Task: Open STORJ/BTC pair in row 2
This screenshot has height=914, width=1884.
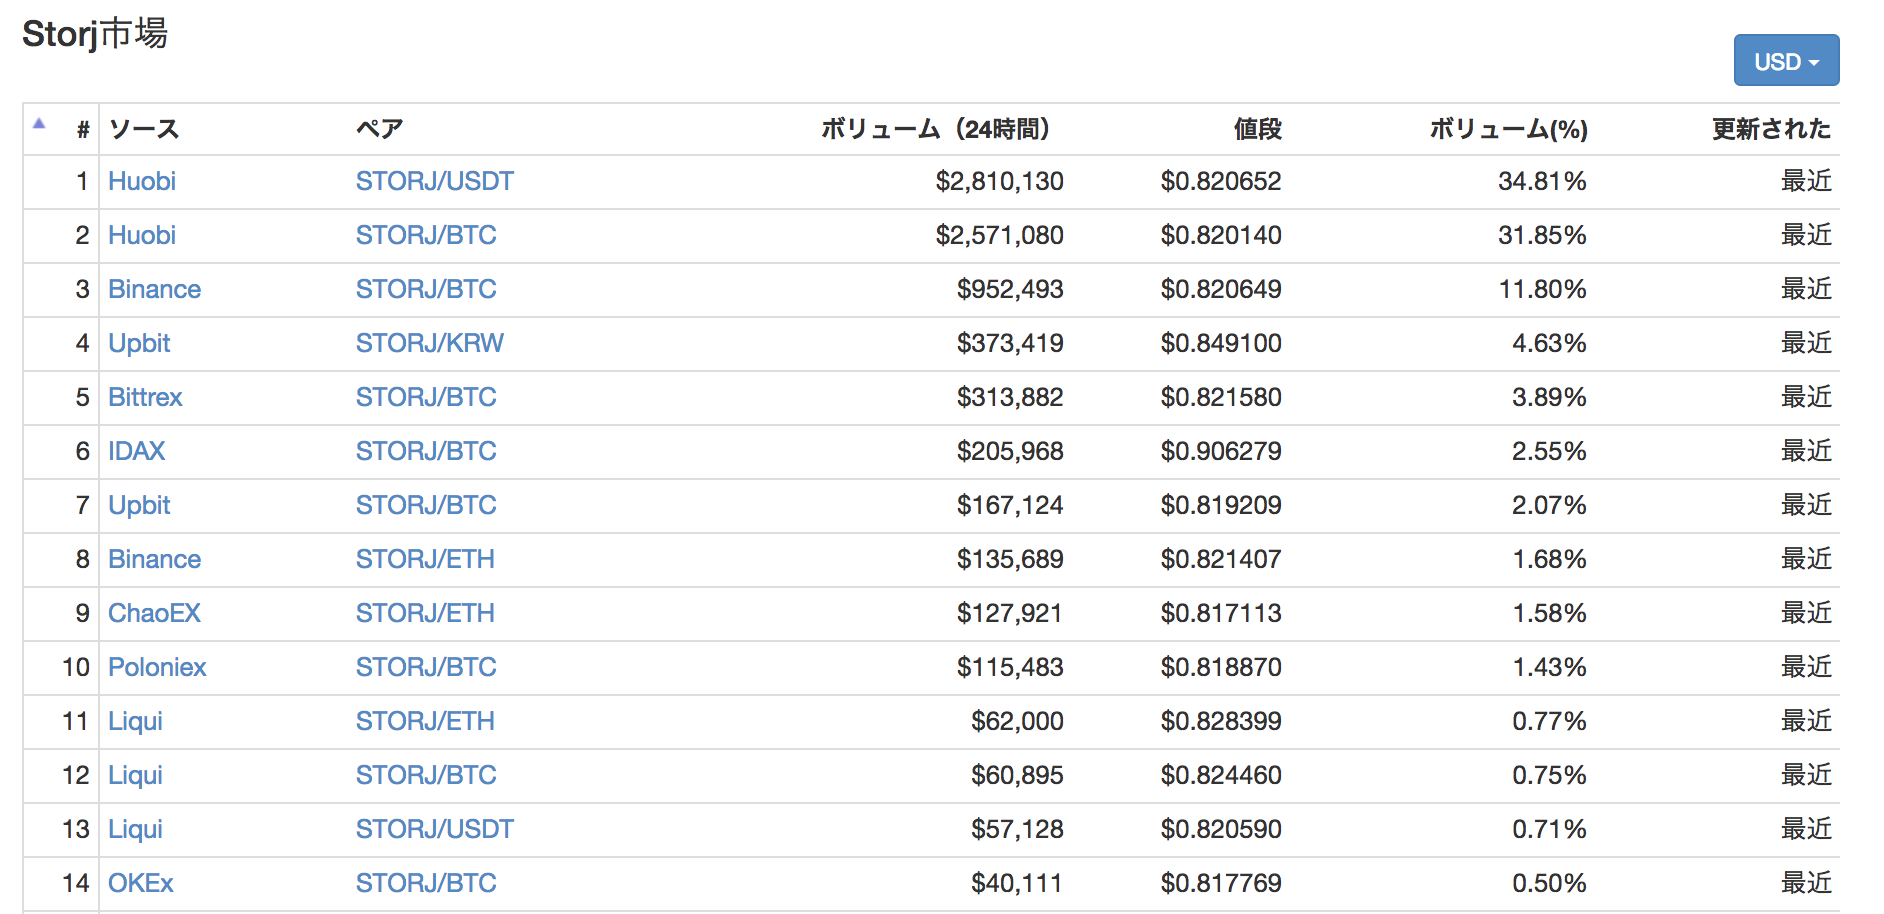Action: point(426,235)
